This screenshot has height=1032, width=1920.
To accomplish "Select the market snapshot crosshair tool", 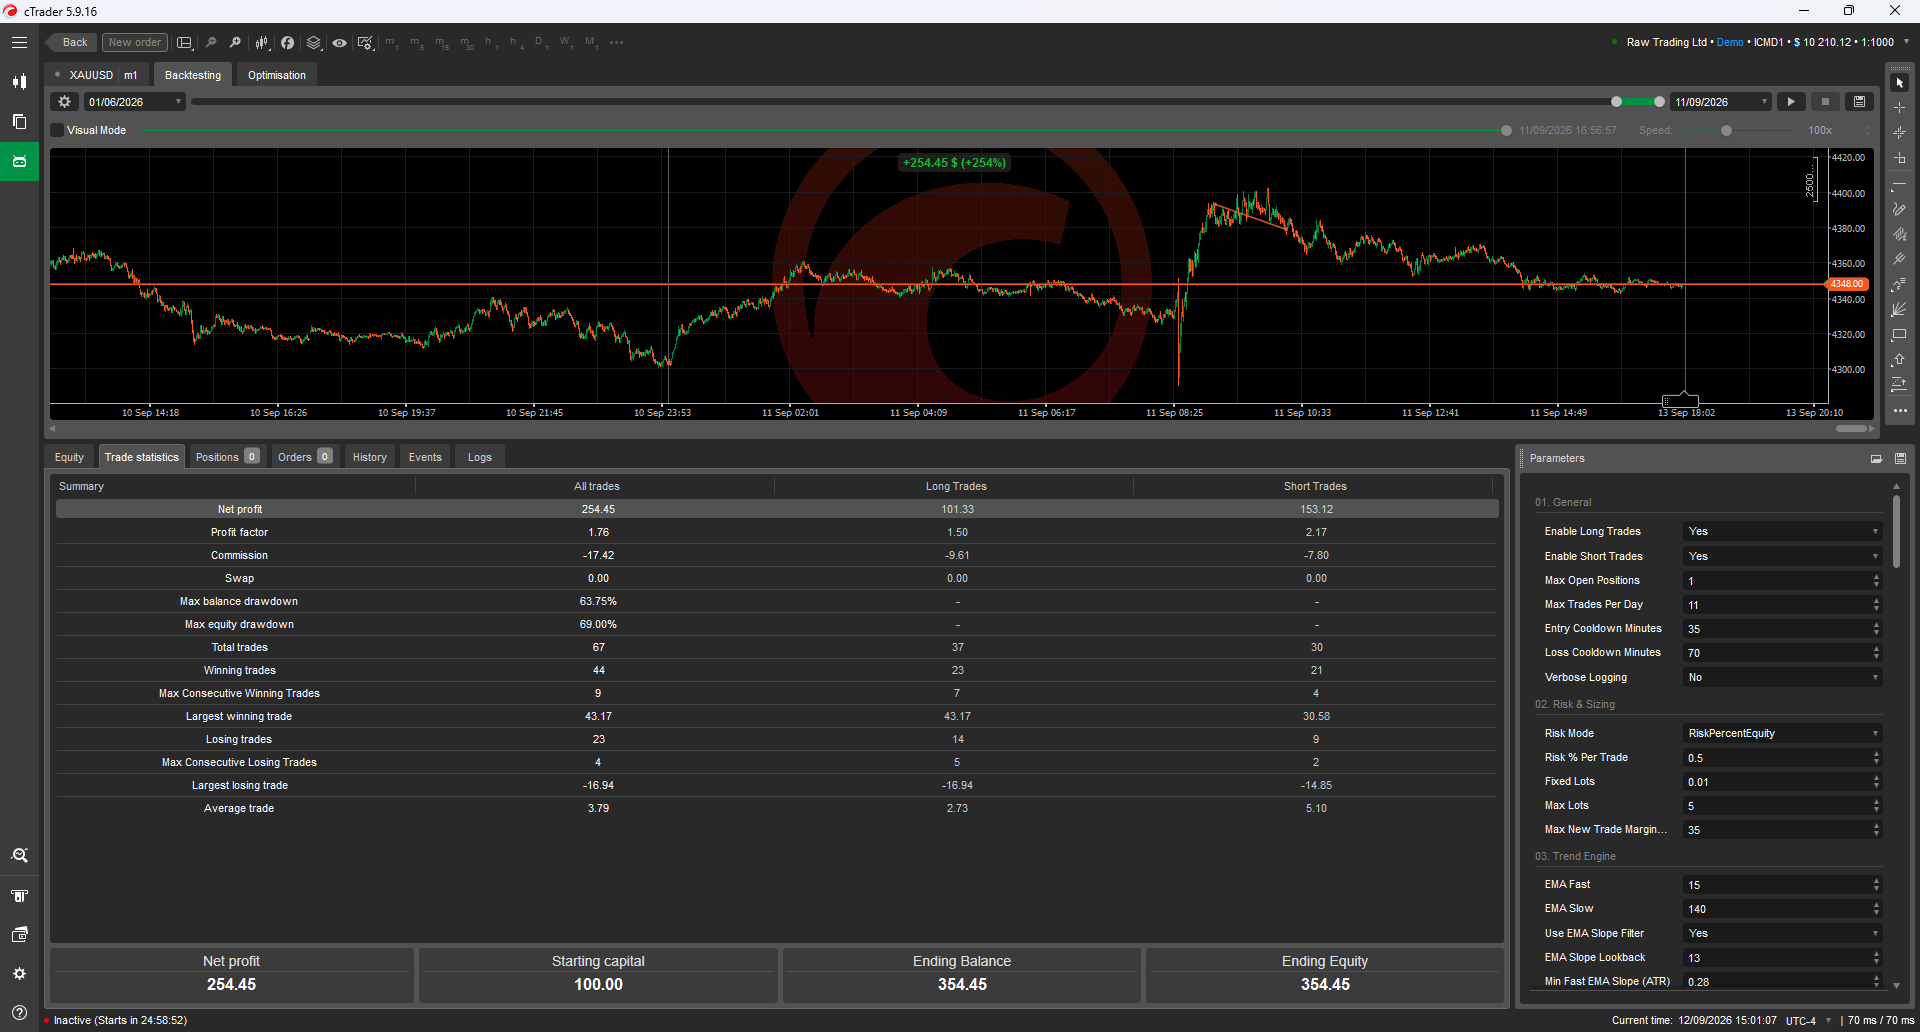I will pyautogui.click(x=1899, y=133).
